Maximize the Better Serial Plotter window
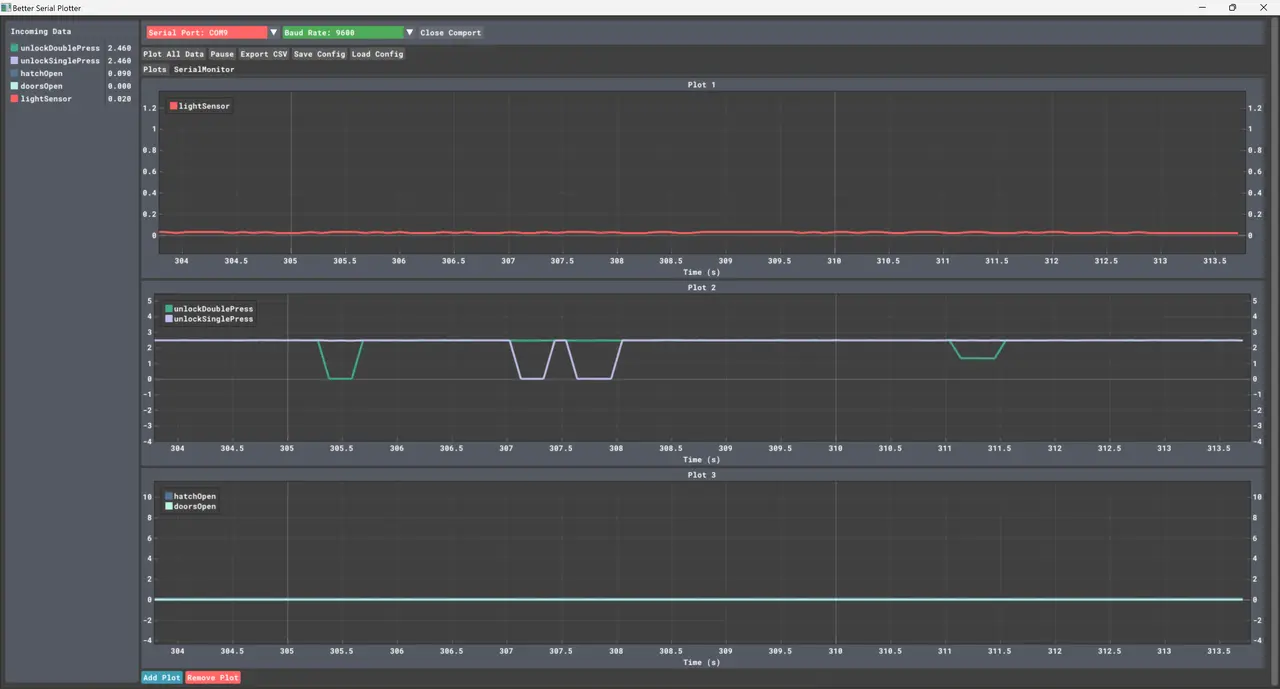 point(1232,7)
